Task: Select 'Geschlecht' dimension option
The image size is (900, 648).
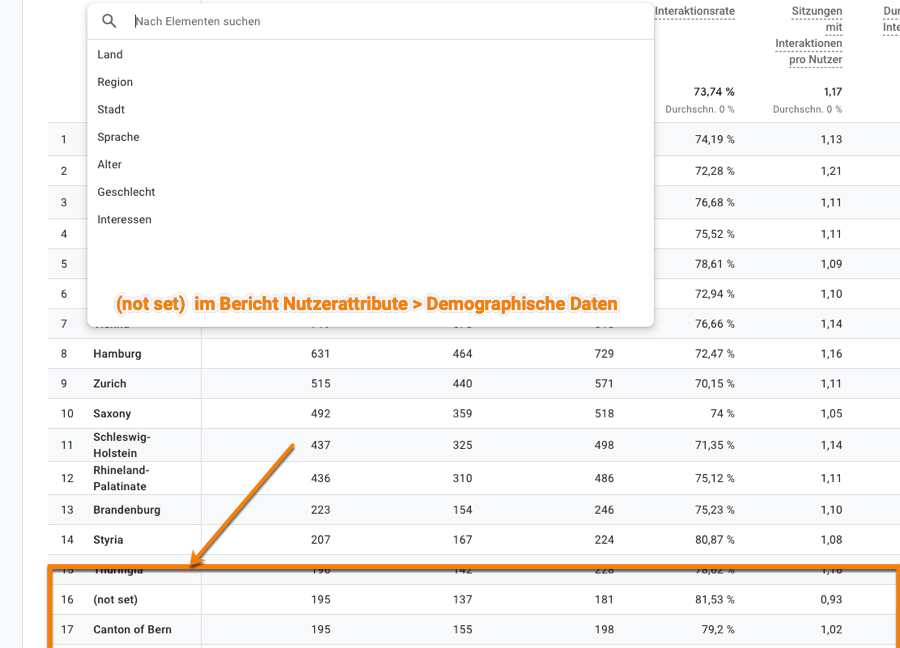Action: [x=126, y=192]
